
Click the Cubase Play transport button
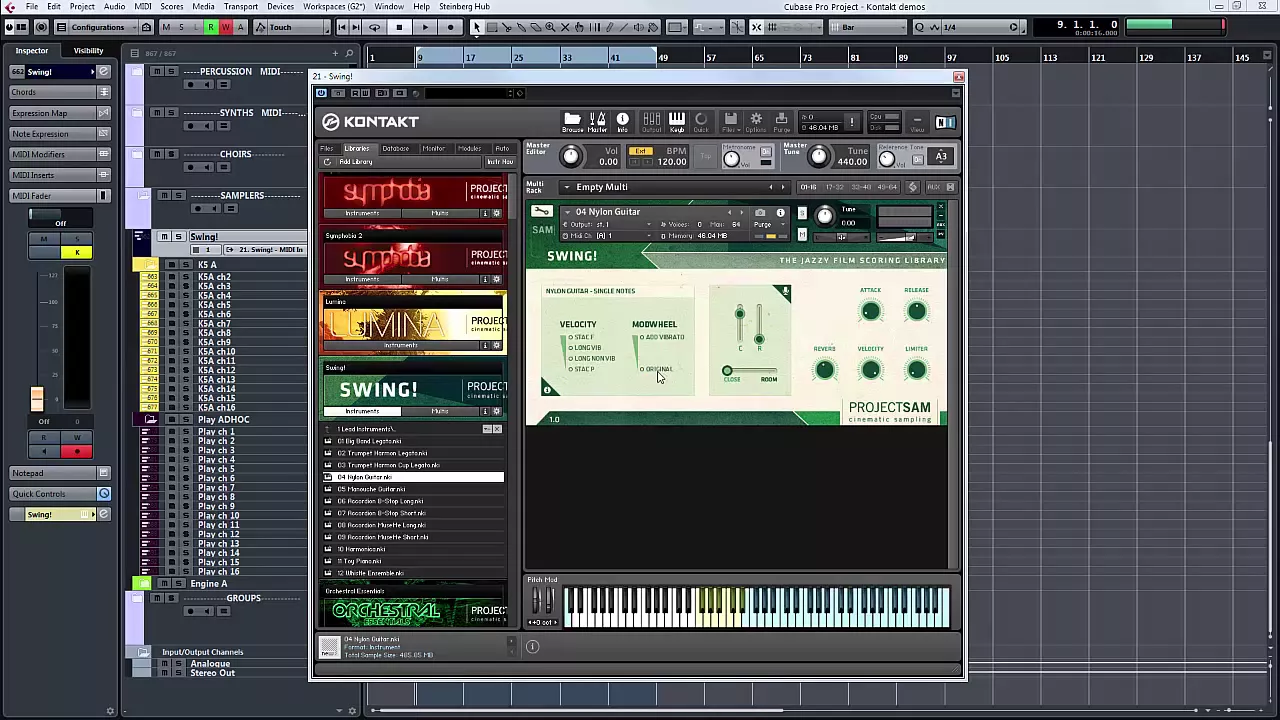[425, 27]
